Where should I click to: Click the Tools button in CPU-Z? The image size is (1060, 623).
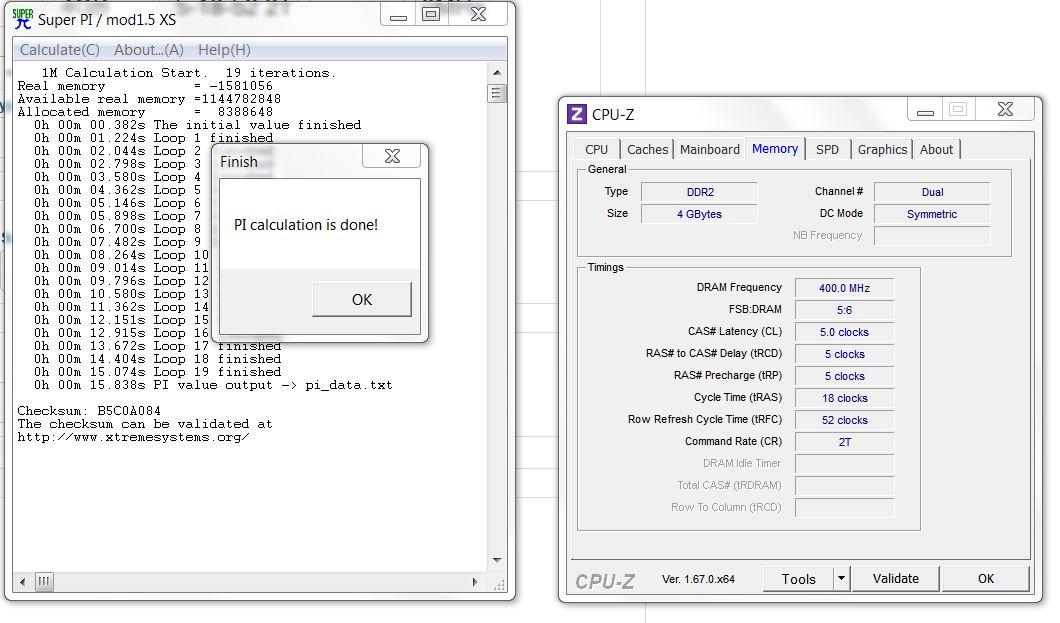[x=798, y=579]
